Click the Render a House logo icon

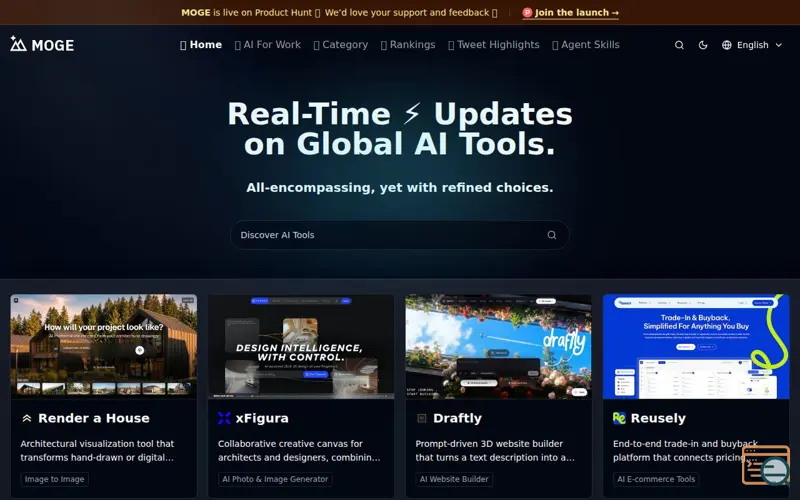[27, 418]
